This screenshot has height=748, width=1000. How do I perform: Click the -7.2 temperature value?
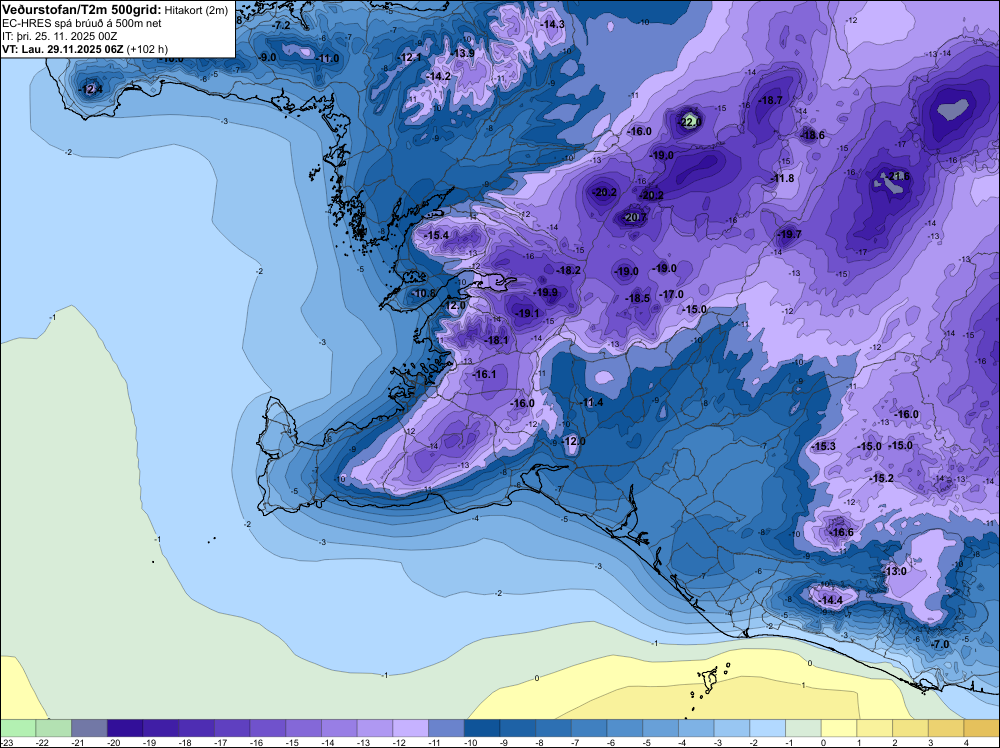(281, 25)
